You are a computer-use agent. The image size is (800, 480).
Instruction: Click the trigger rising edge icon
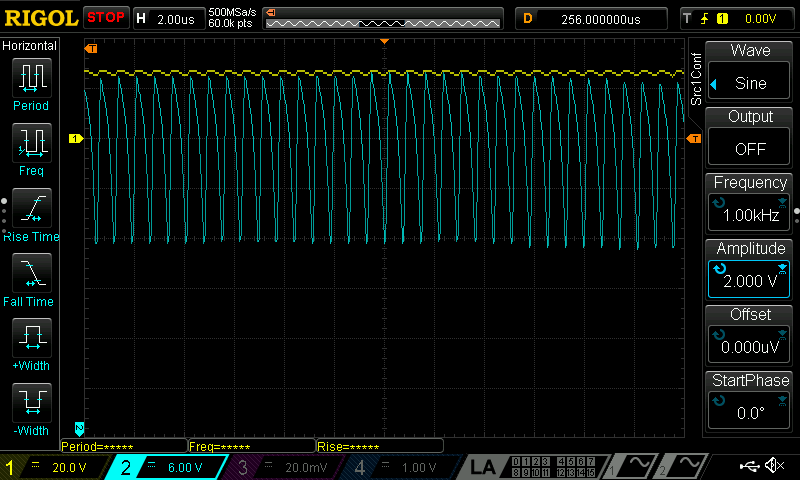pos(705,19)
